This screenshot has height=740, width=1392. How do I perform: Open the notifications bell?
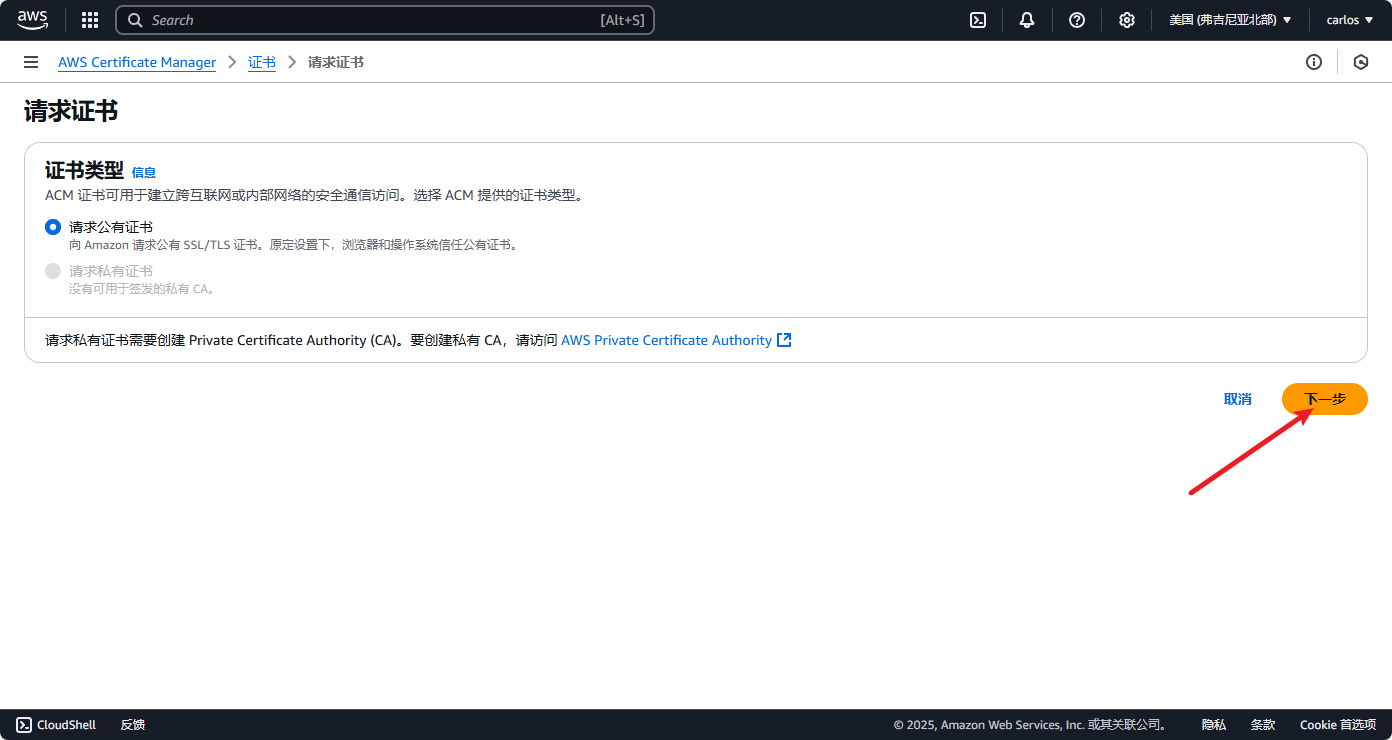1027,20
